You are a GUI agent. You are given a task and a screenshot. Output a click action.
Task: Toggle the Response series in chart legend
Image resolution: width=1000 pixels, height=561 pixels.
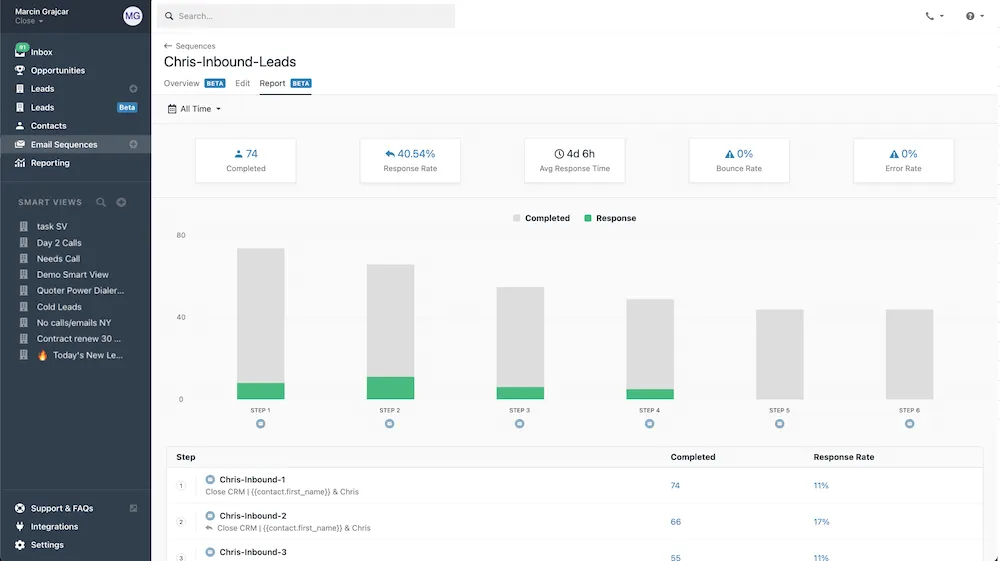click(x=610, y=218)
